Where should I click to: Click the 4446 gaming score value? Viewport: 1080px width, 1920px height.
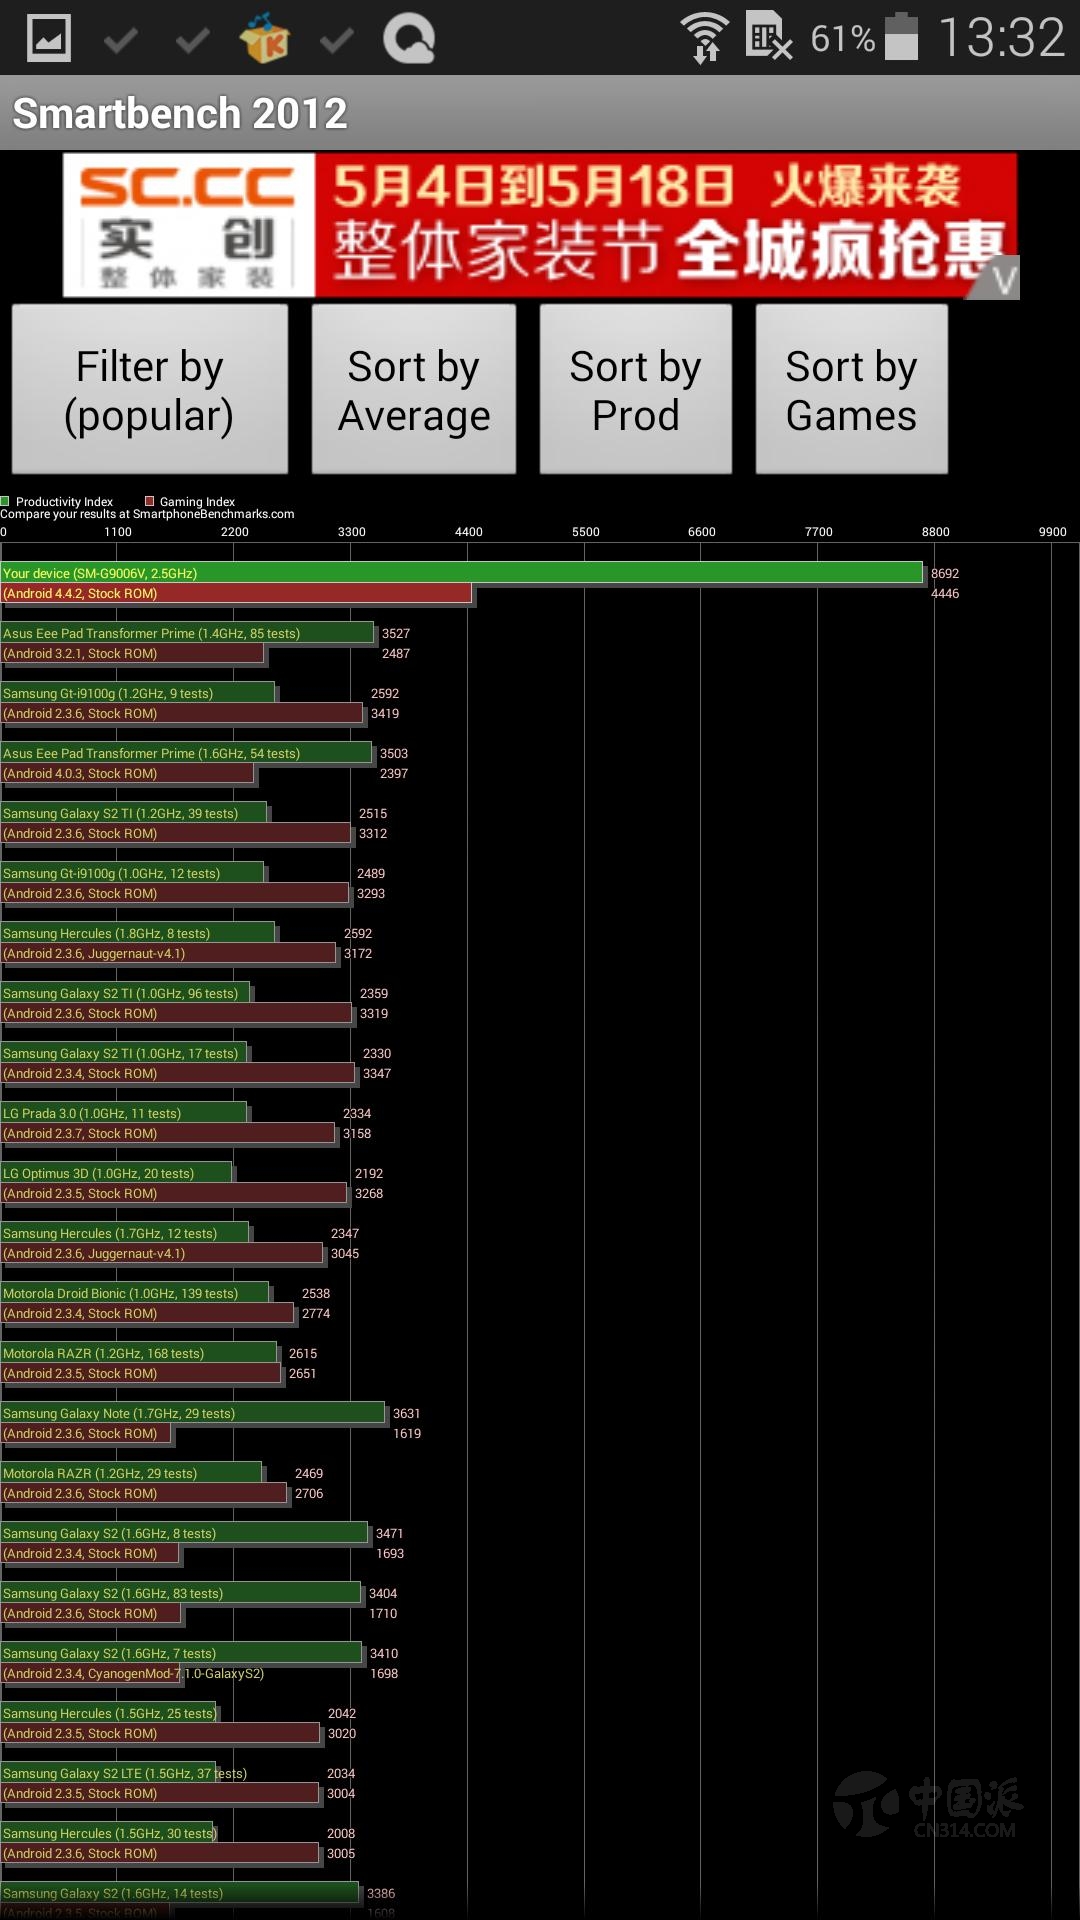tap(945, 593)
